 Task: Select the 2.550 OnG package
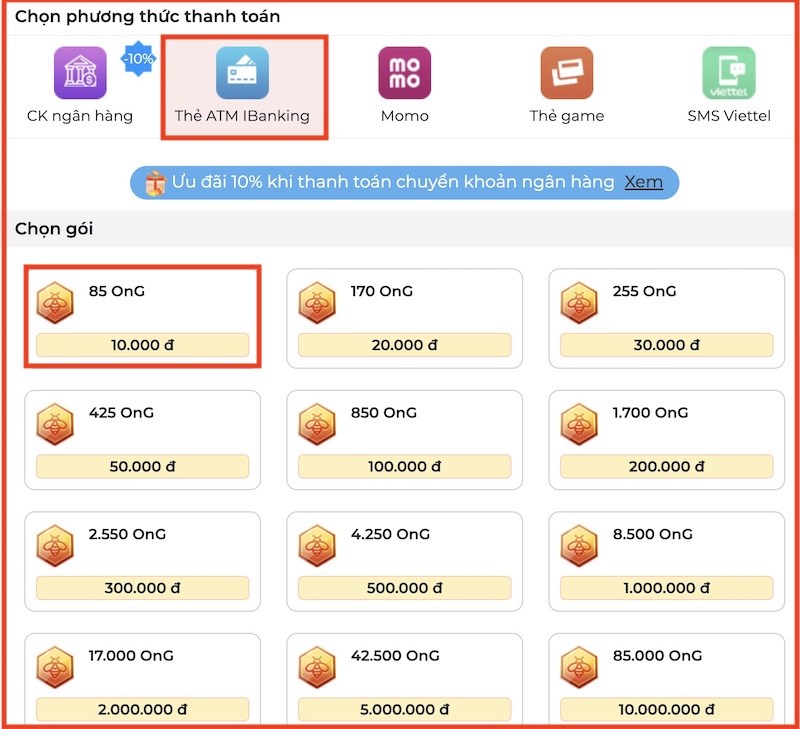(142, 557)
